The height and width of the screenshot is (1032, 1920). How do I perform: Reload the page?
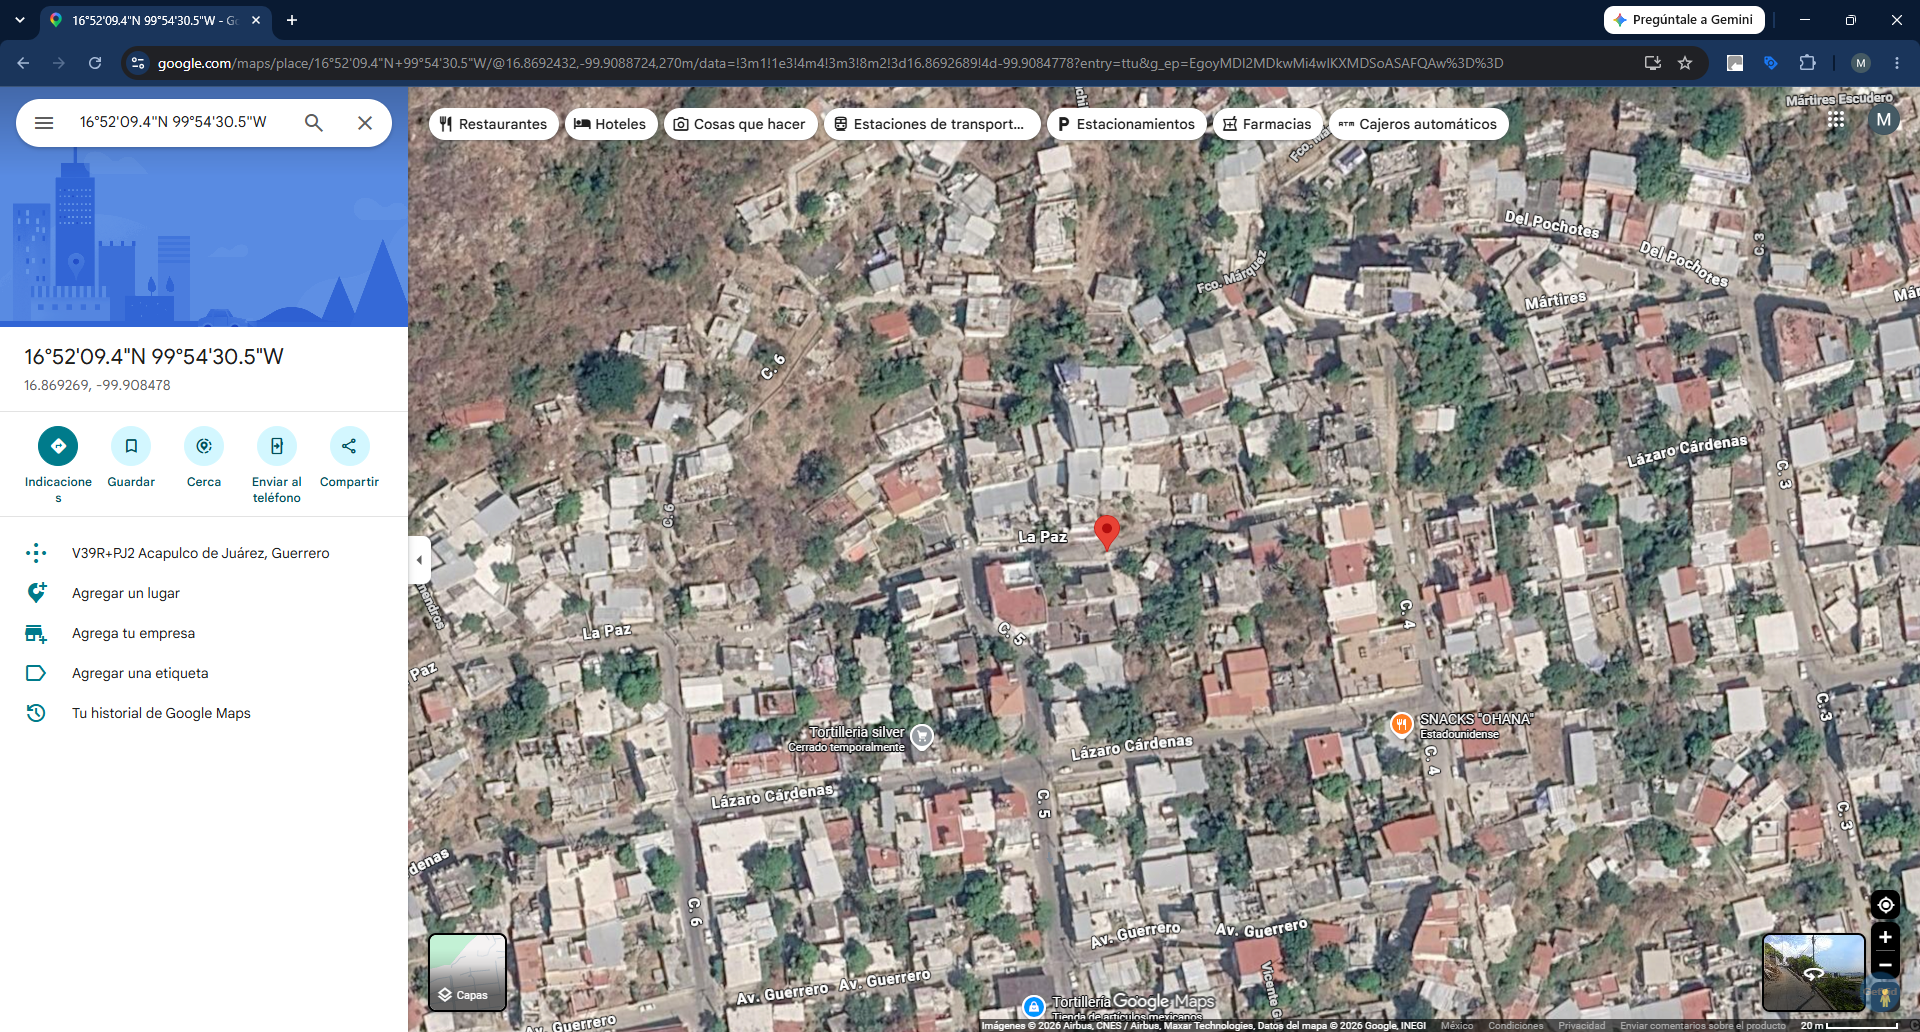(x=95, y=63)
